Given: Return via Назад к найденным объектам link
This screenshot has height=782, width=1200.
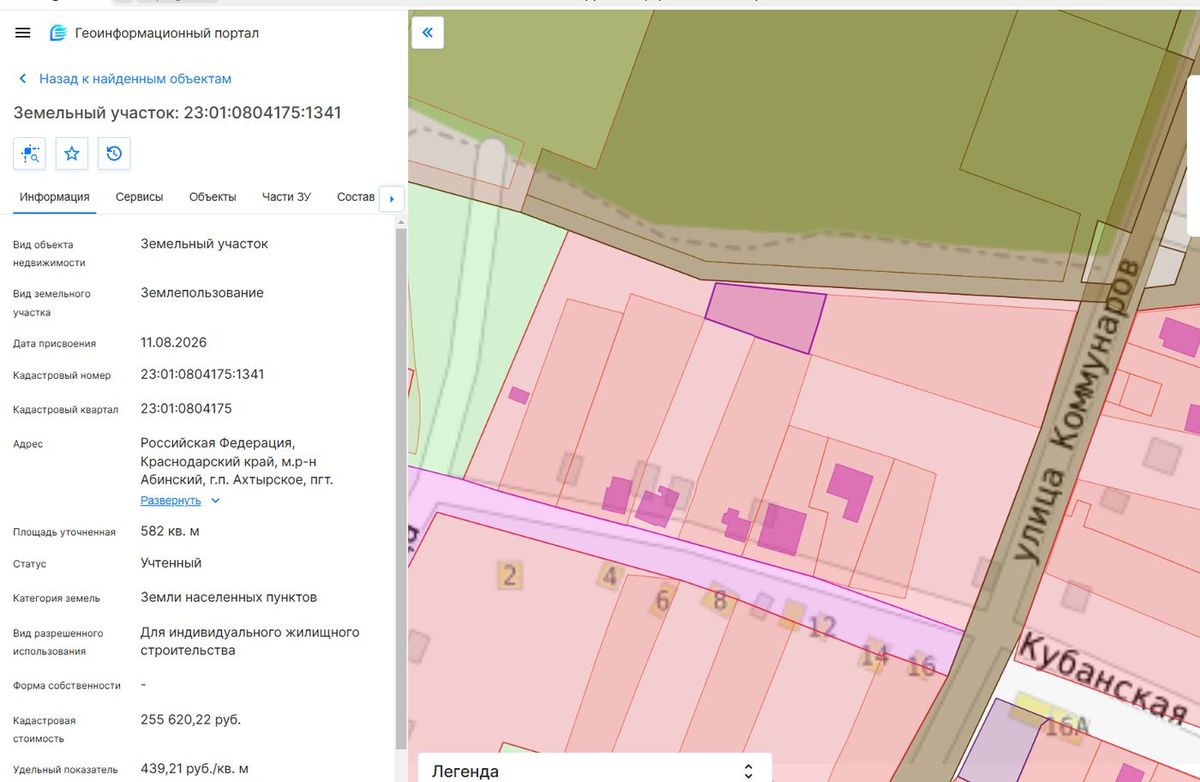Looking at the screenshot, I should [x=135, y=78].
